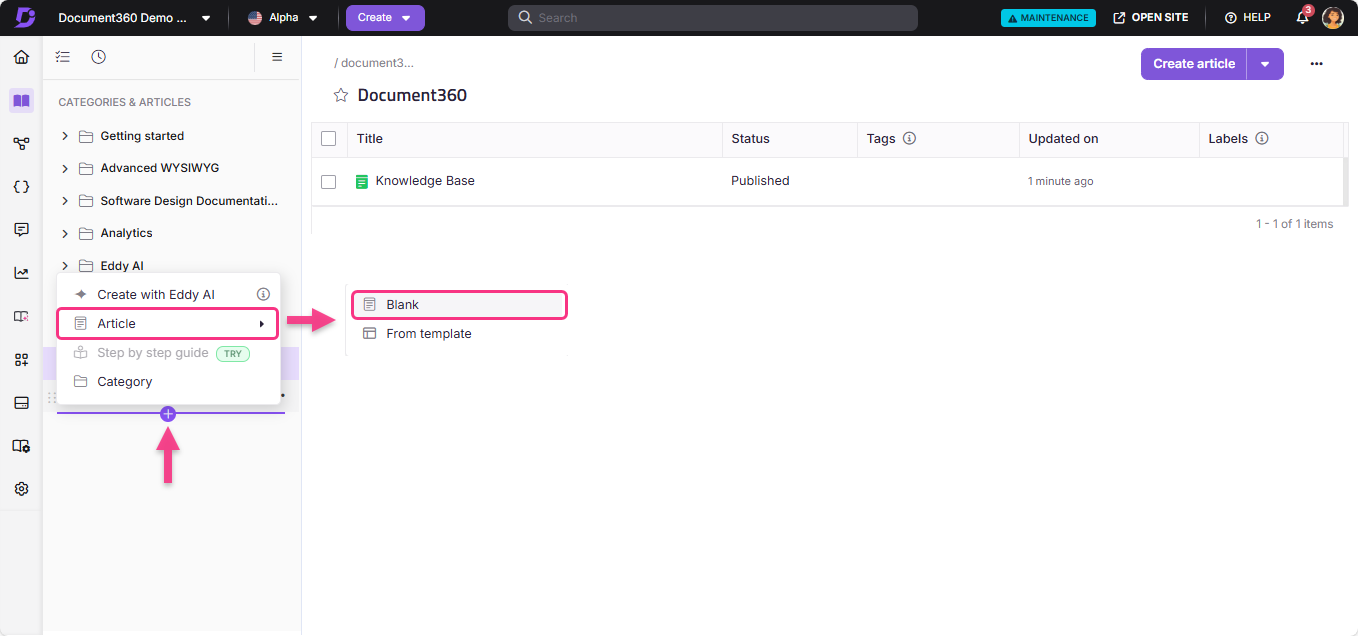
Task: Open the Home dashboard icon
Action: click(21, 57)
